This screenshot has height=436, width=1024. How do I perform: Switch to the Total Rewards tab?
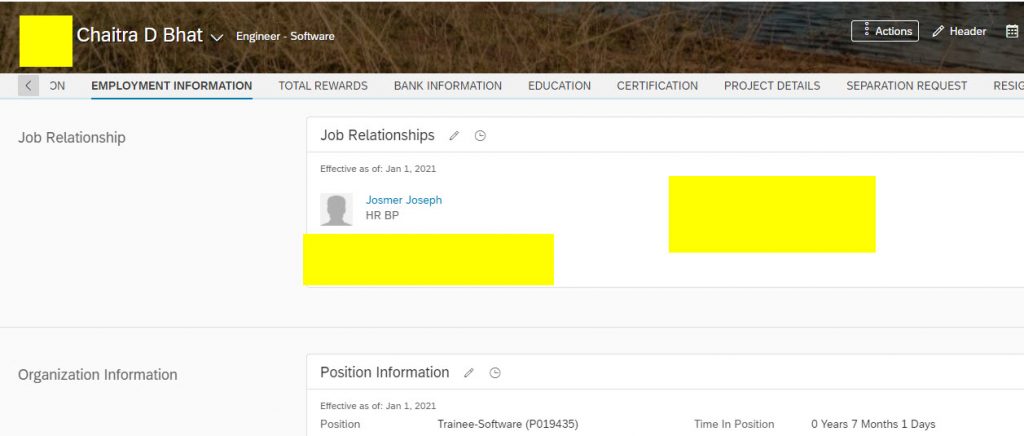tap(323, 86)
